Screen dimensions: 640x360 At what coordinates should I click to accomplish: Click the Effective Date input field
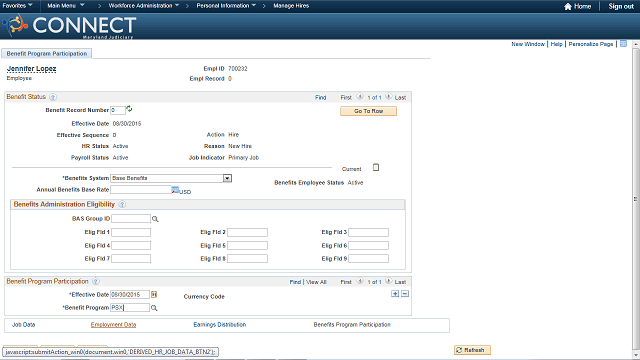tap(130, 294)
